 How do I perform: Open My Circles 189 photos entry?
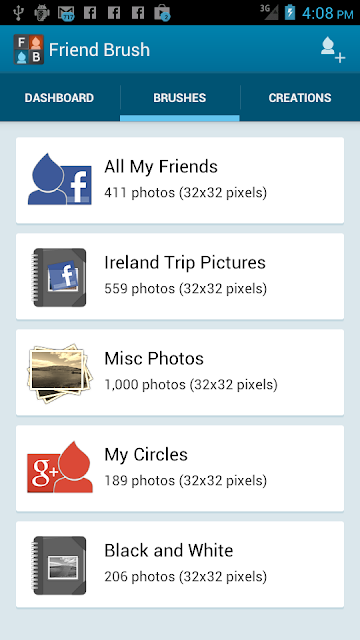(180, 468)
